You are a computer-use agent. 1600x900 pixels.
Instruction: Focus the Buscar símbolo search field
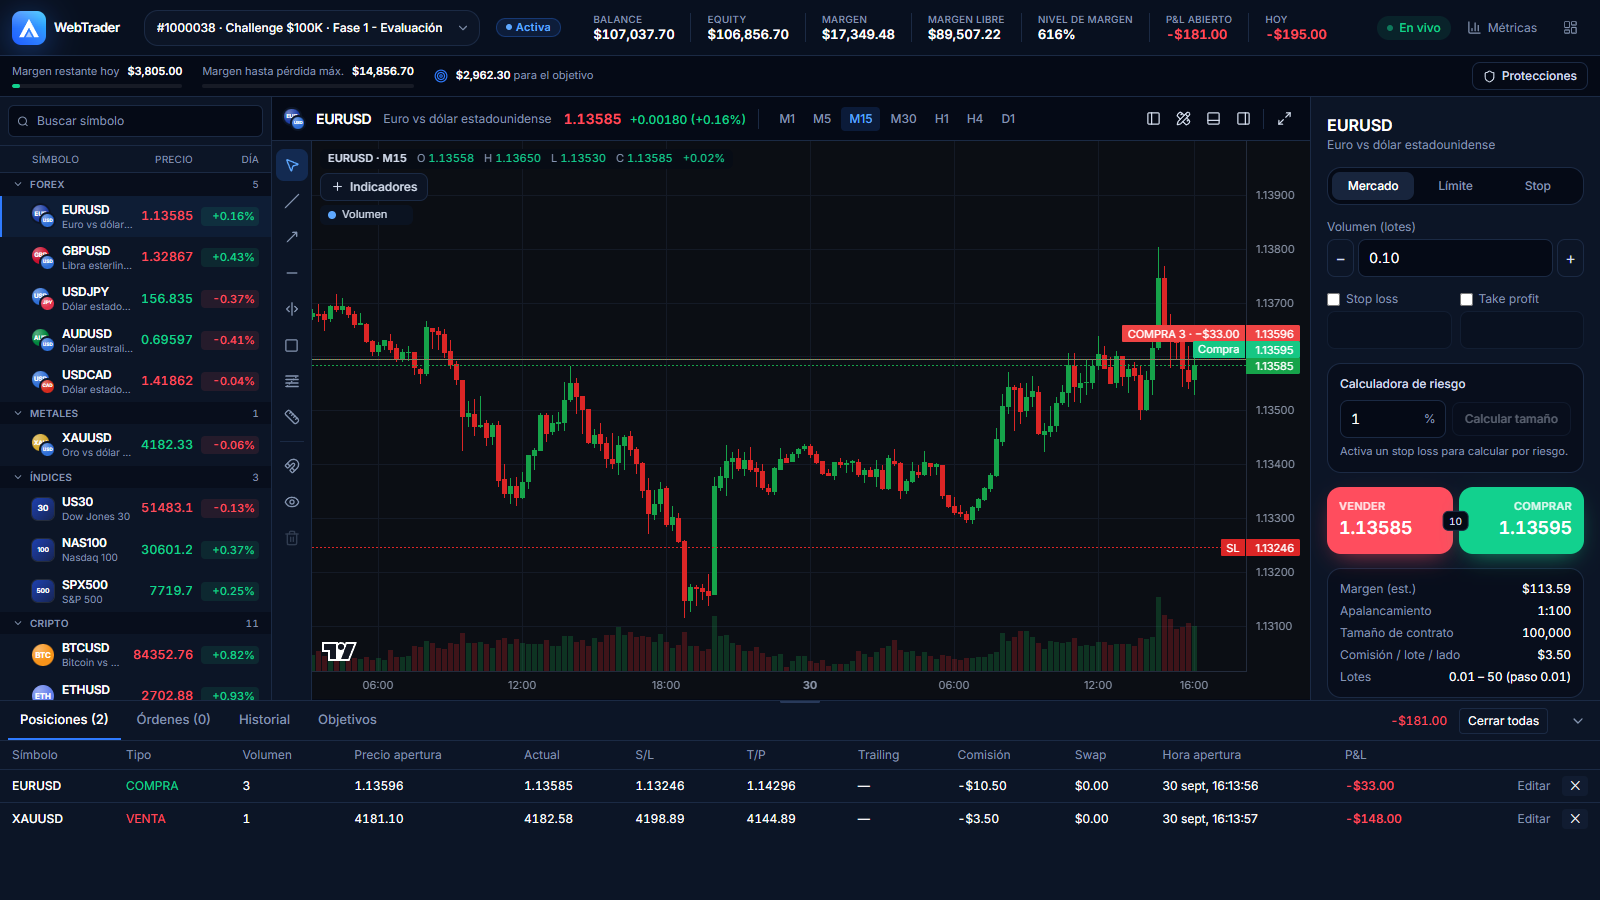point(136,121)
